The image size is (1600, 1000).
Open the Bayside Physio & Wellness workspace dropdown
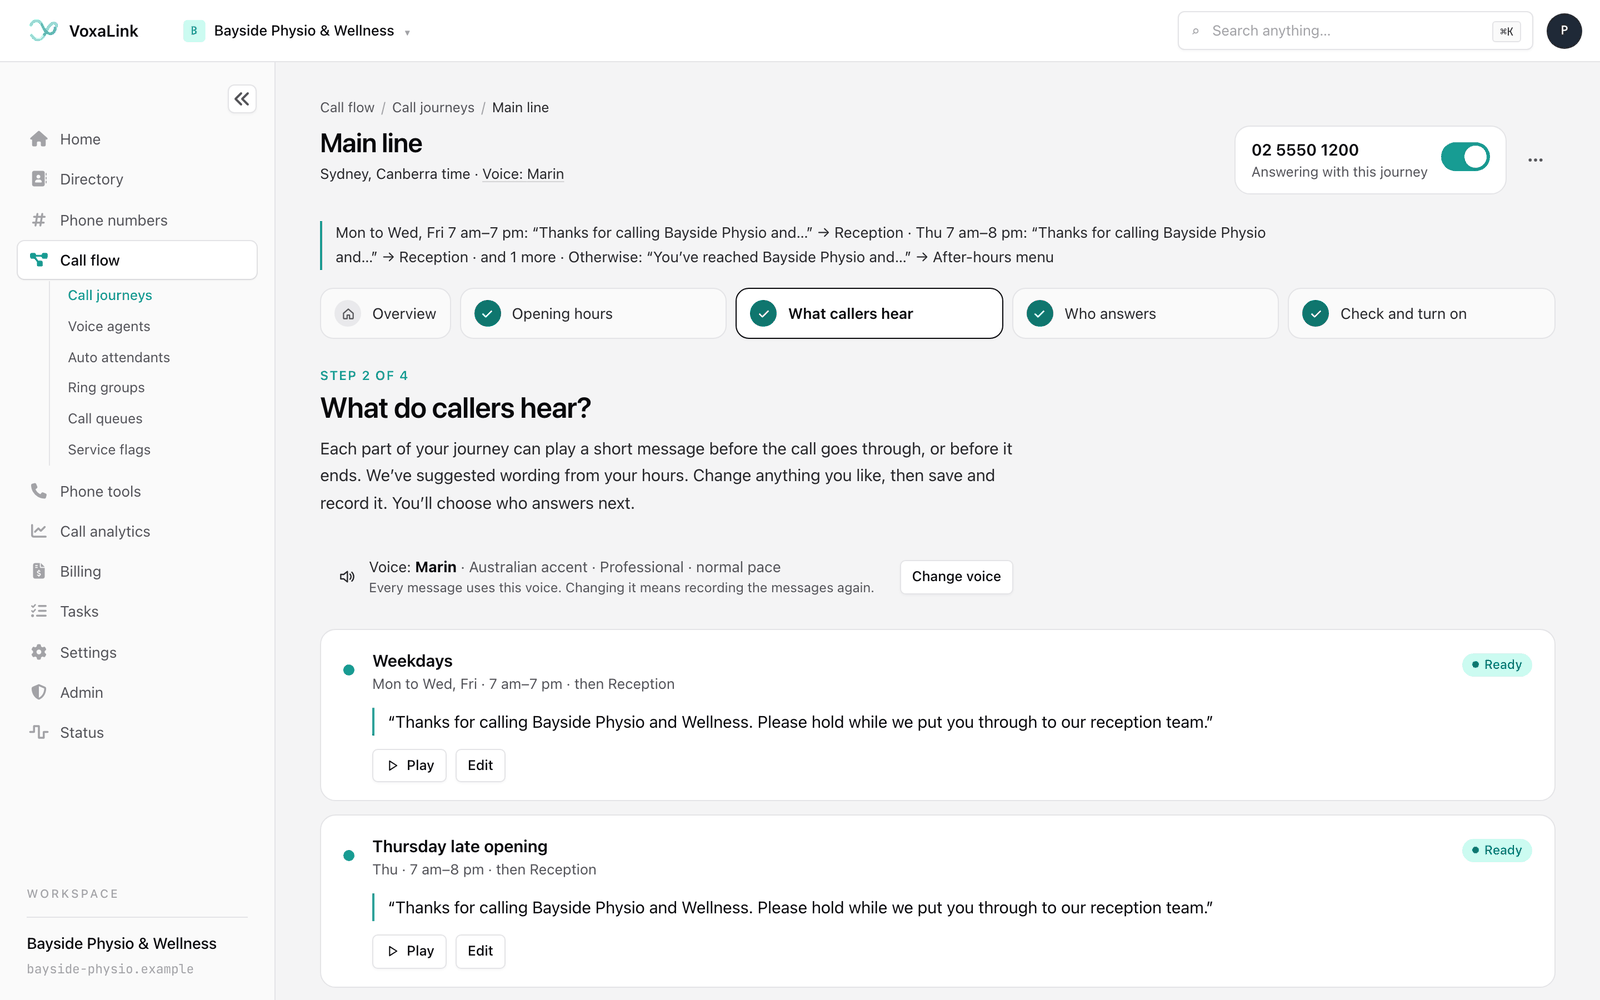297,31
